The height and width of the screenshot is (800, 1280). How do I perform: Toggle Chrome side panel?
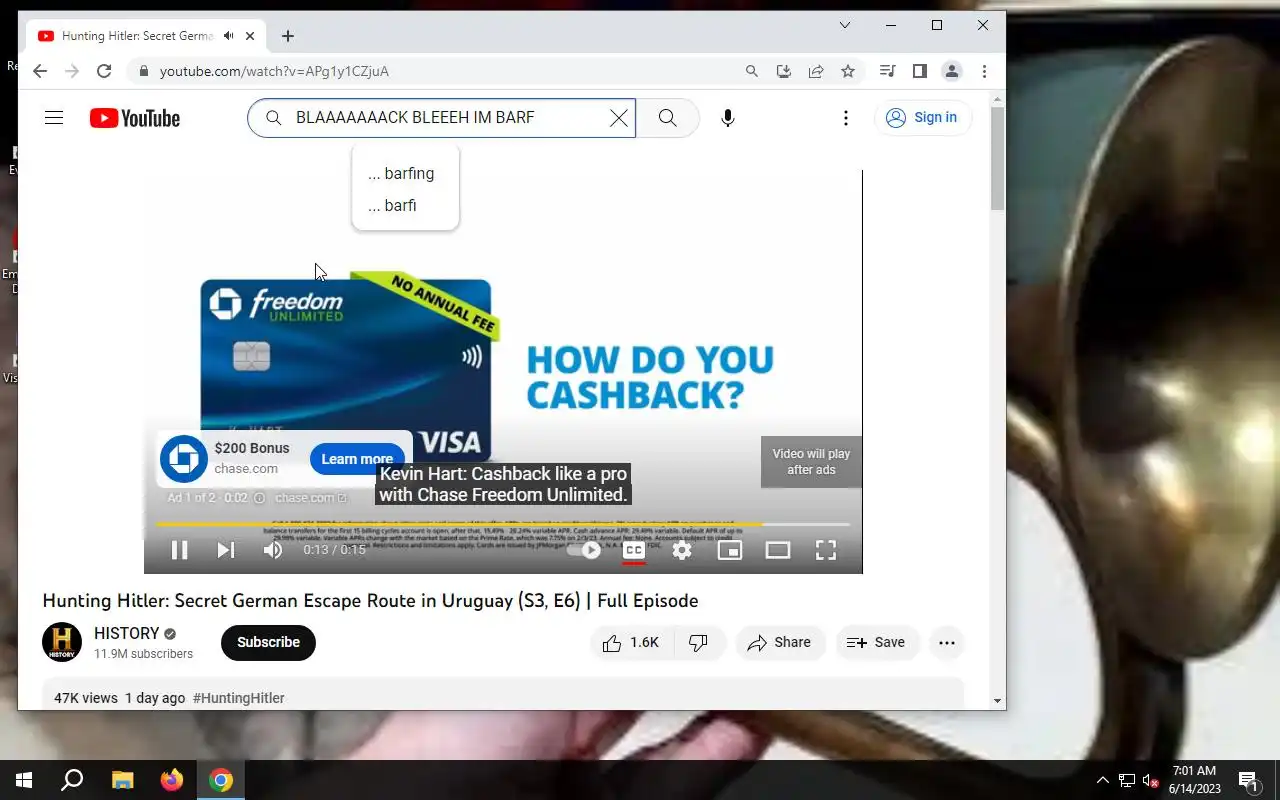click(920, 71)
